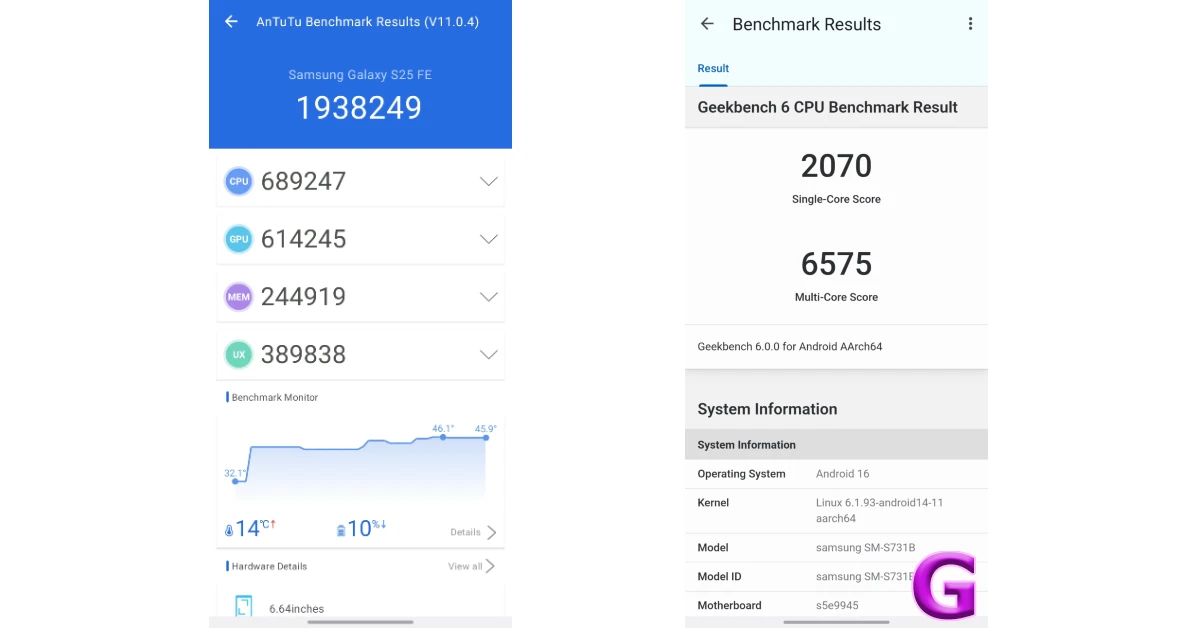The height and width of the screenshot is (628, 1200).
Task: Expand the UX score breakdown
Action: 489,354
